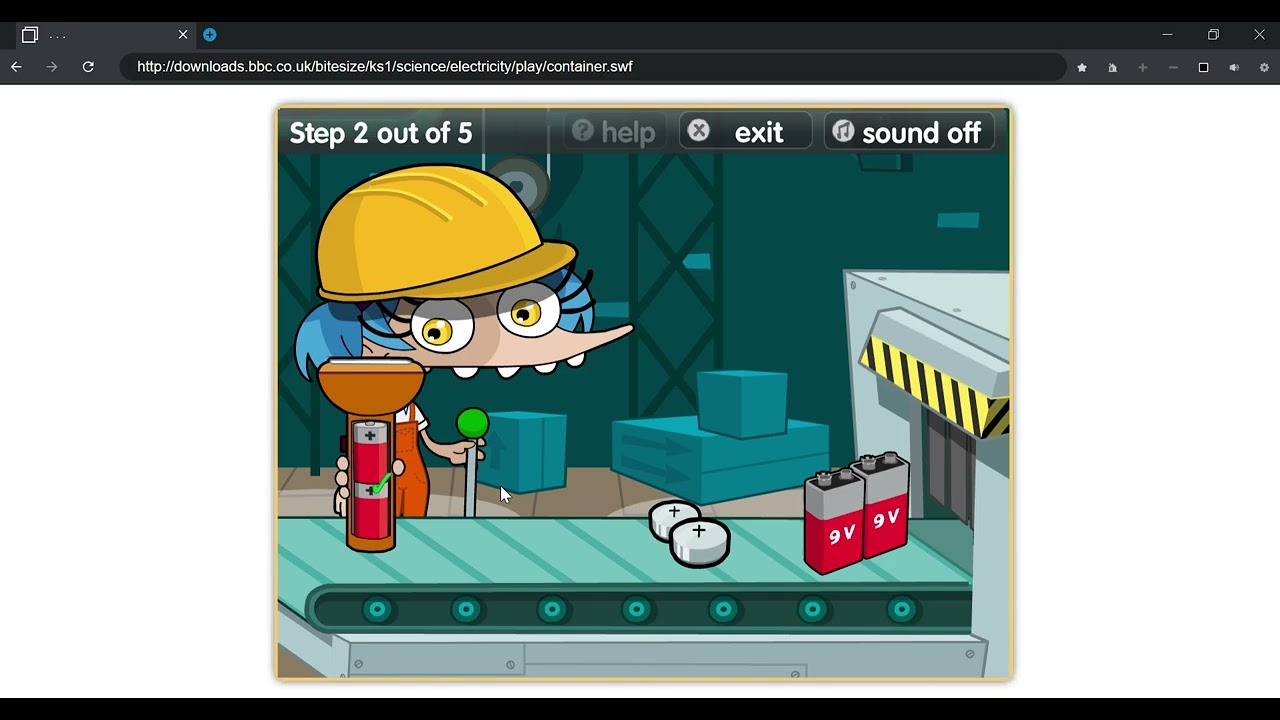Pull the green lever knob
Image resolution: width=1280 pixels, height=720 pixels.
[x=472, y=423]
